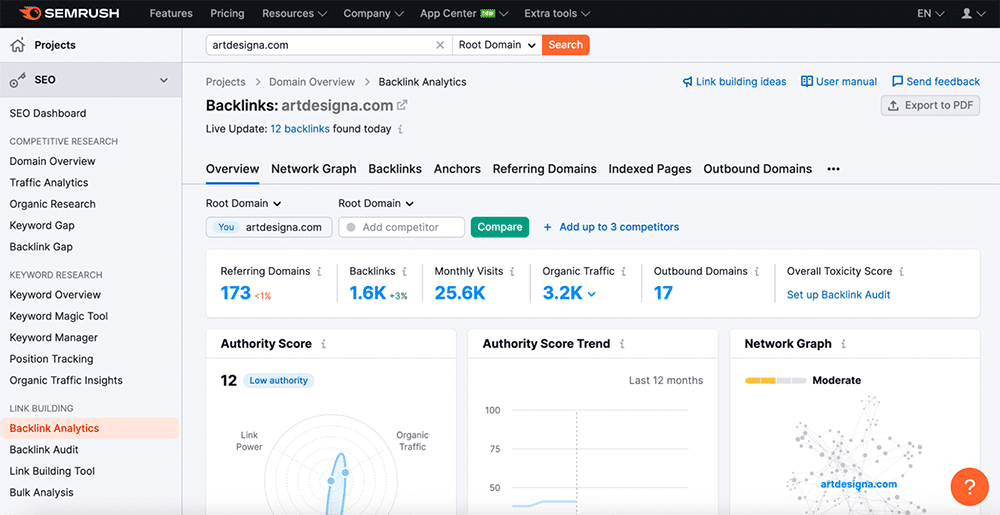Click Projects in the breadcrumb
The height and width of the screenshot is (515, 1000).
point(226,82)
